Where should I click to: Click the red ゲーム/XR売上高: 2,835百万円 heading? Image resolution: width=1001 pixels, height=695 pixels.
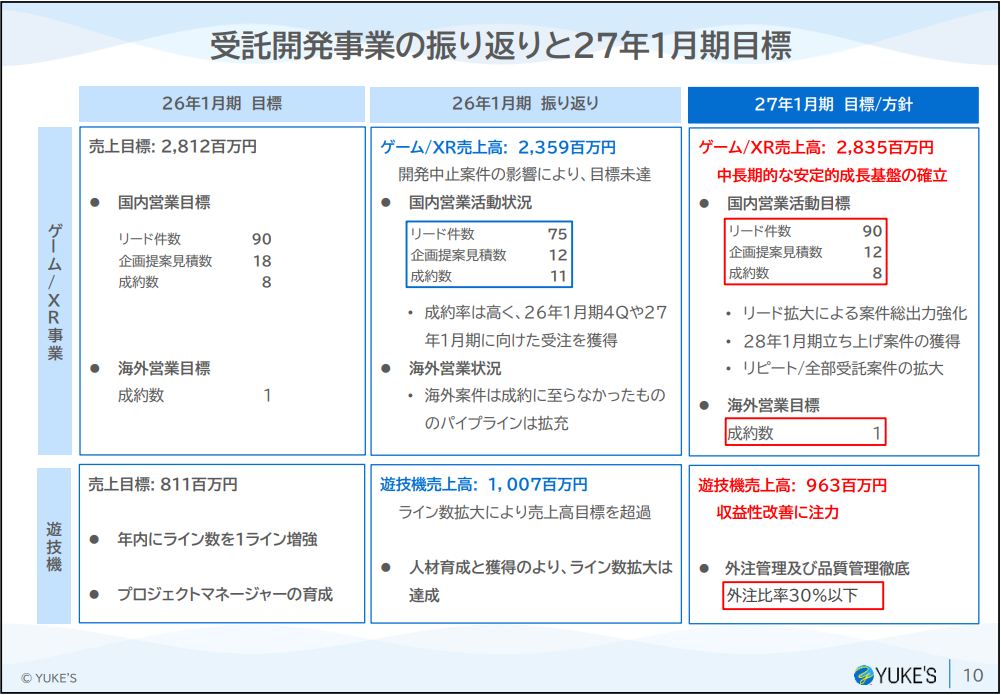[816, 147]
